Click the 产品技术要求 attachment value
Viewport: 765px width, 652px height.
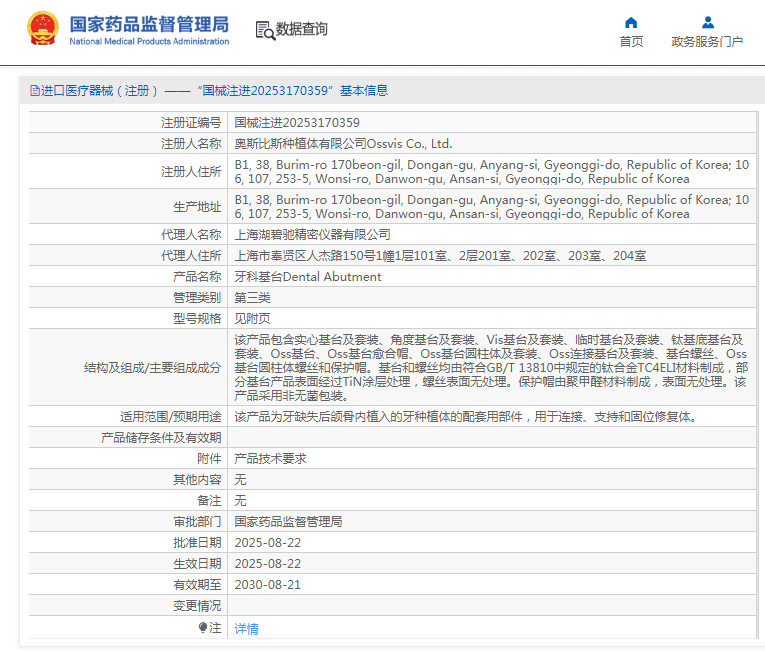point(270,459)
